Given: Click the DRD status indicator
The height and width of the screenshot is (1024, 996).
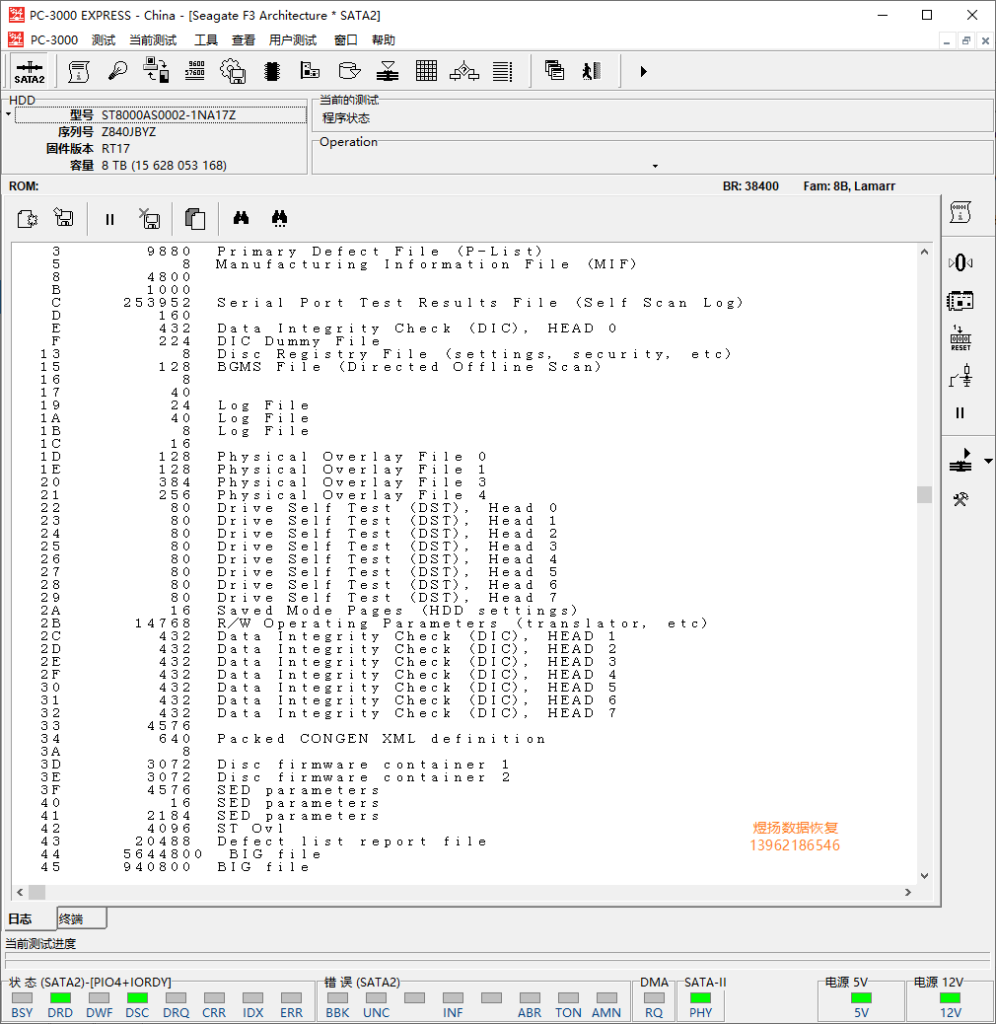Looking at the screenshot, I should coord(60,998).
